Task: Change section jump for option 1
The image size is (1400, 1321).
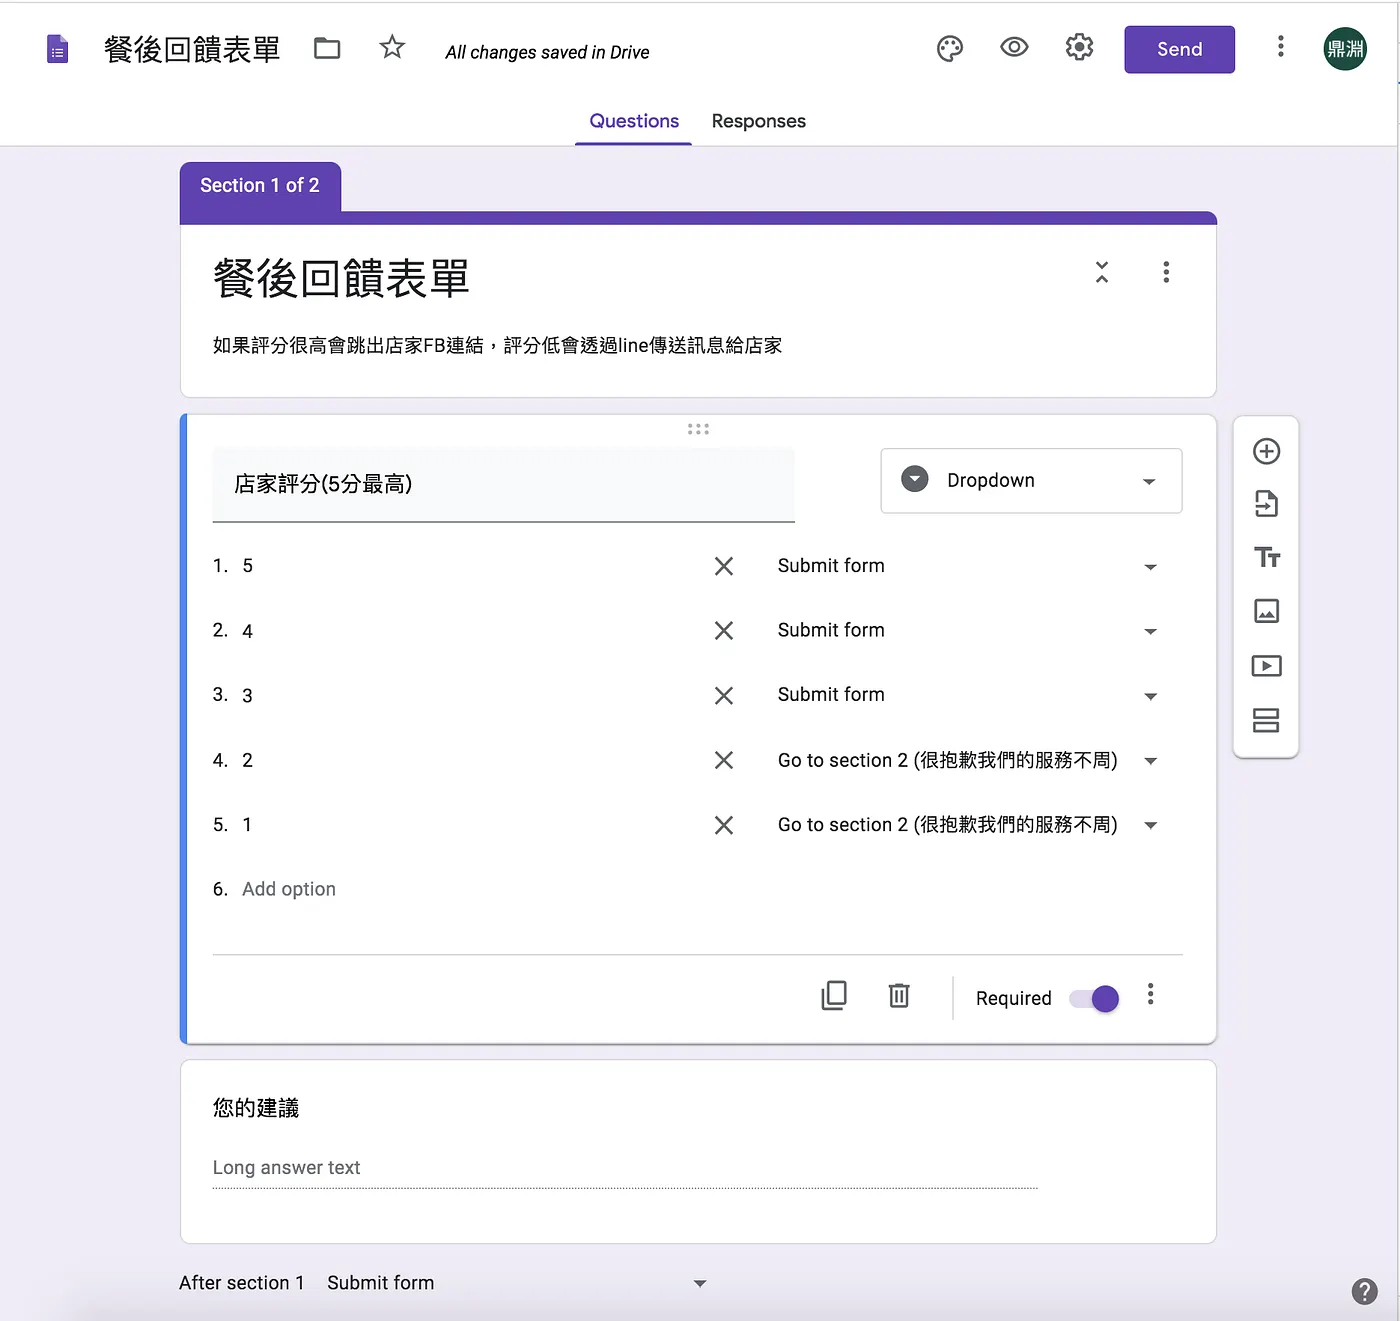Action: (967, 825)
